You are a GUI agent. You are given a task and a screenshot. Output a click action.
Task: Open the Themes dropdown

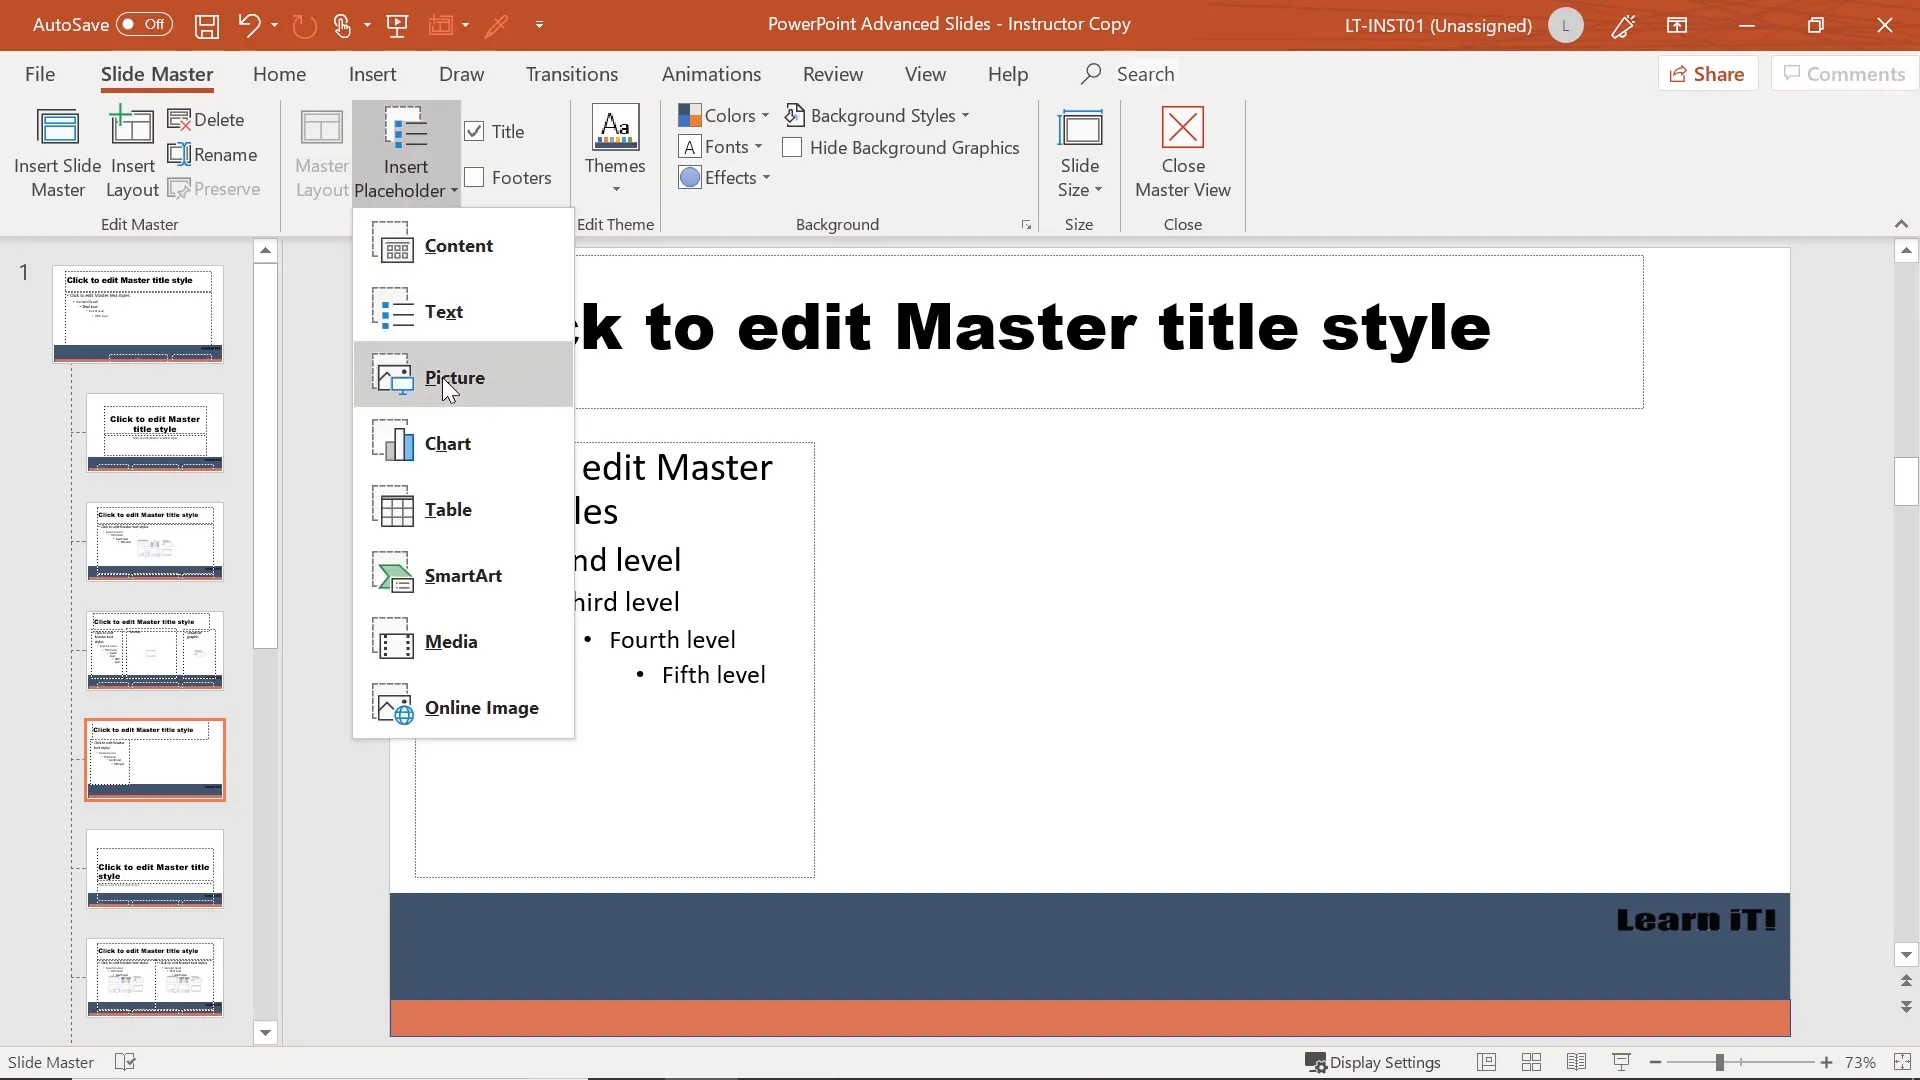coord(615,151)
